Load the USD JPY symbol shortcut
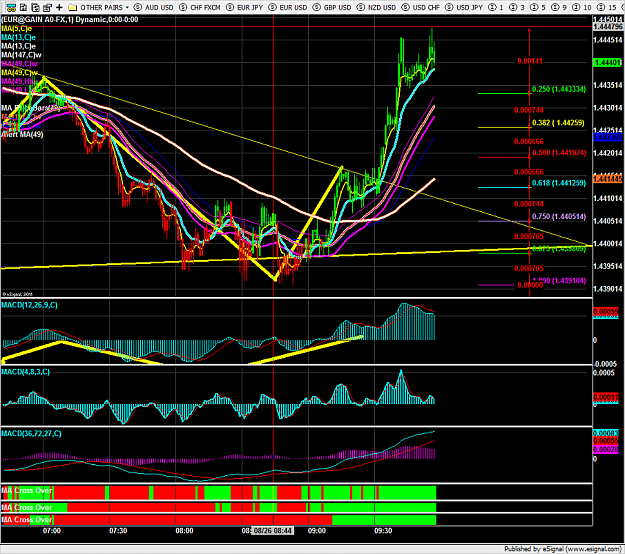 [464, 7]
